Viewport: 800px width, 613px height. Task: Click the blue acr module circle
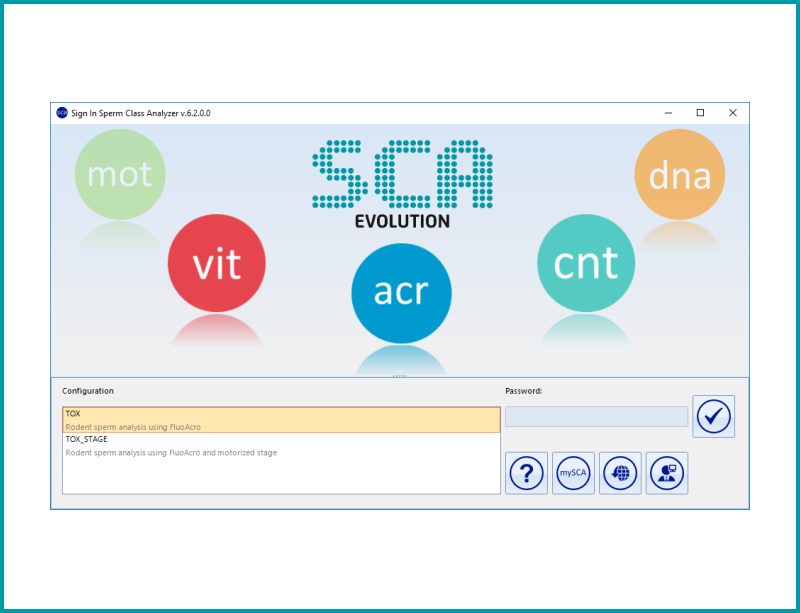[x=402, y=293]
